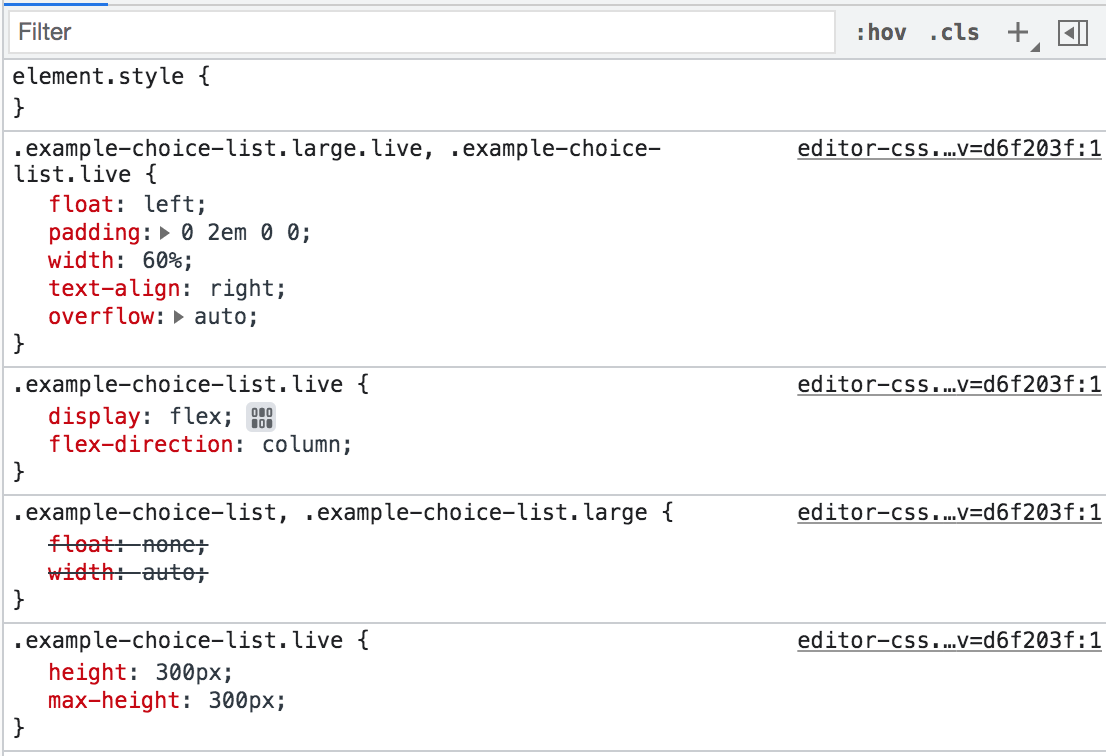Viewport: 1106px width, 756px height.
Task: Open the editor-css source link for .example-choice-list.large.live rule
Action: pos(949,148)
